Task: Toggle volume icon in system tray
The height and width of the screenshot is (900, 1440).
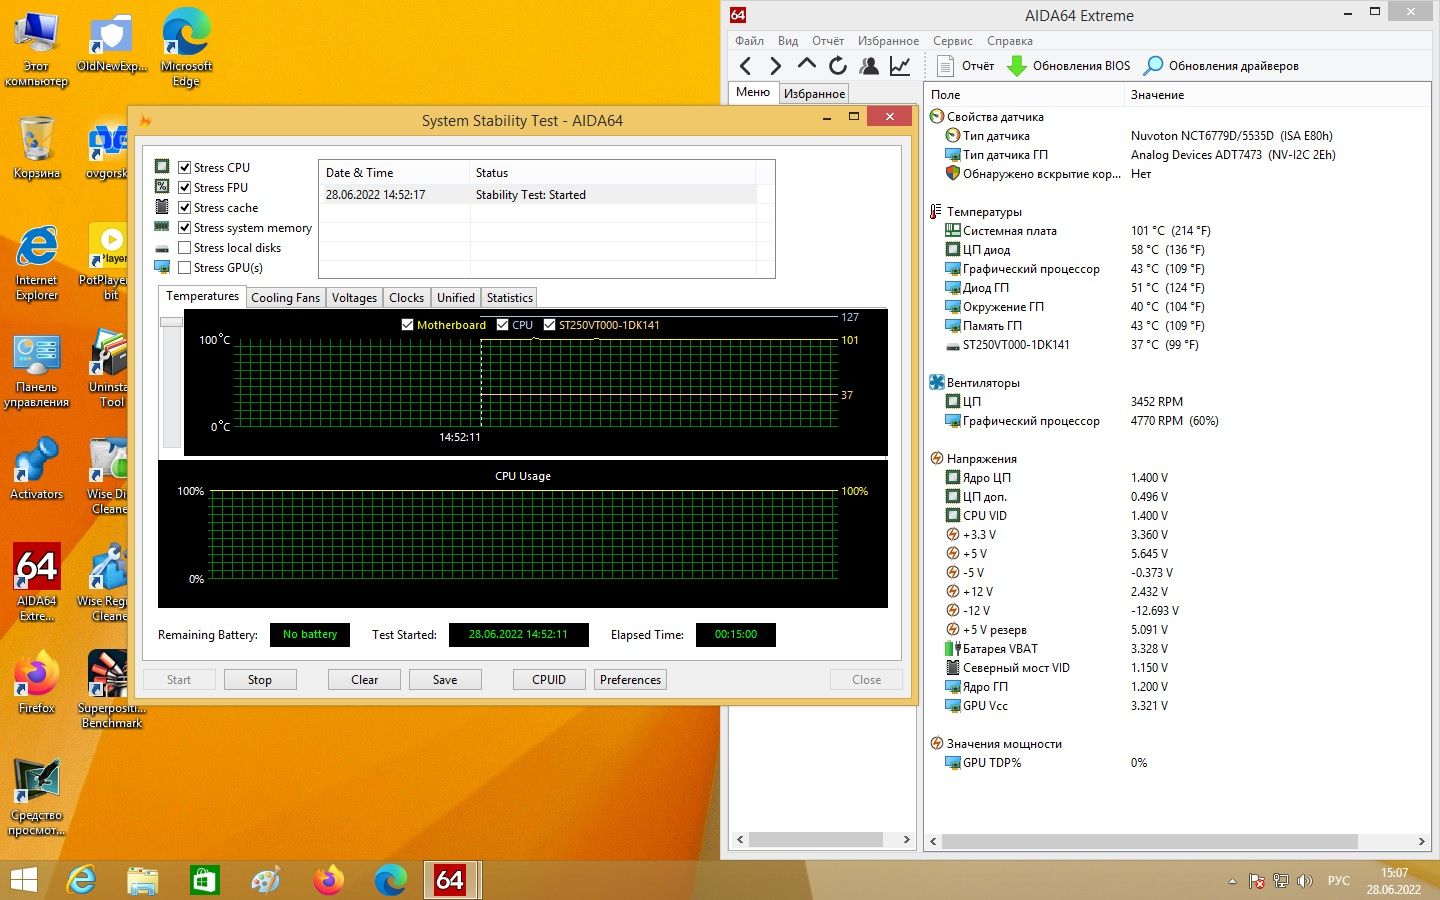Action: [1304, 881]
